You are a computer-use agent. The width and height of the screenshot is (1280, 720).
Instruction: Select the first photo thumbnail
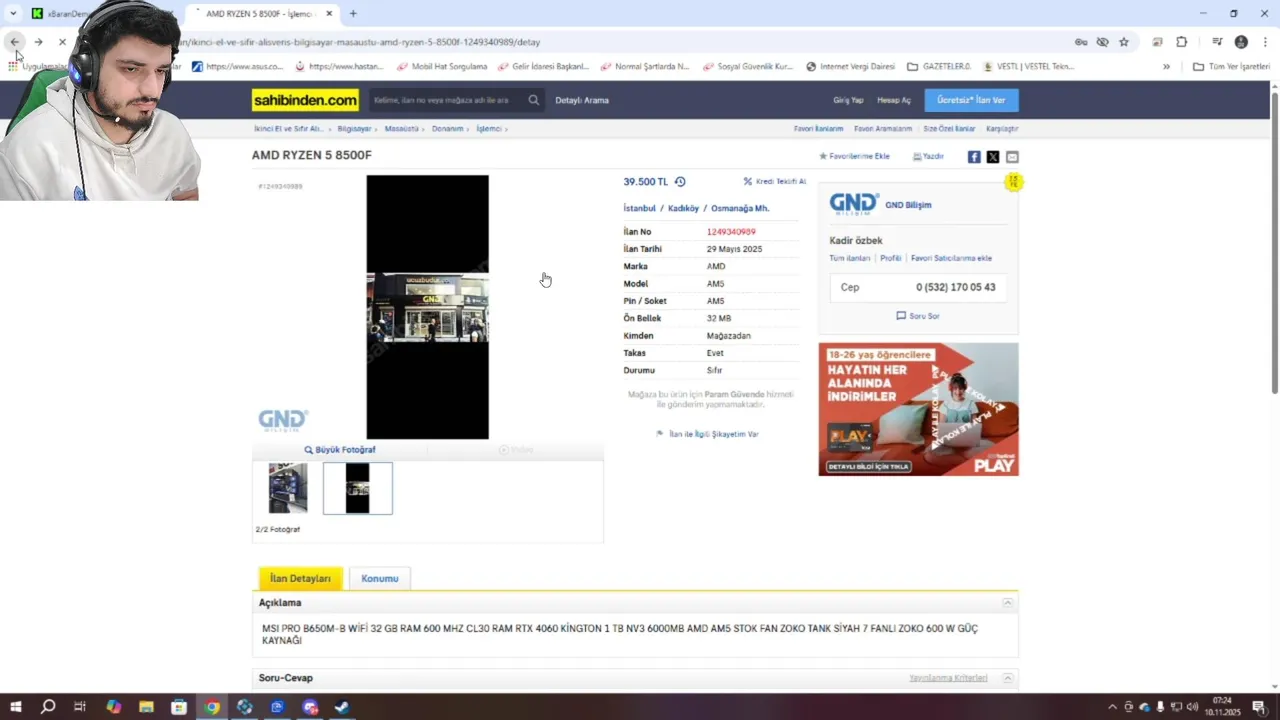tap(288, 488)
